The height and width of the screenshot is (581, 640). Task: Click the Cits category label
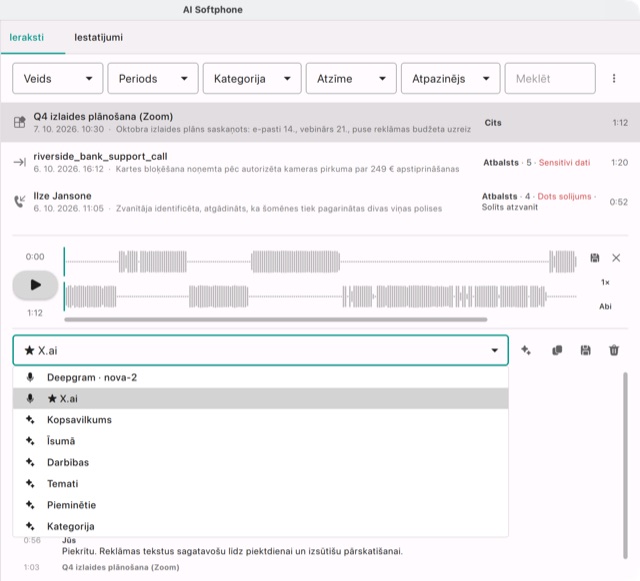493,122
